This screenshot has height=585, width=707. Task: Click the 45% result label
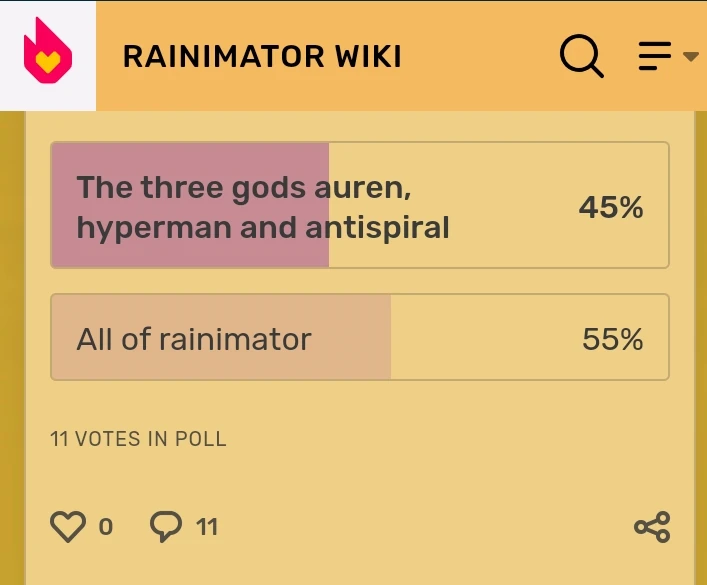pos(611,207)
